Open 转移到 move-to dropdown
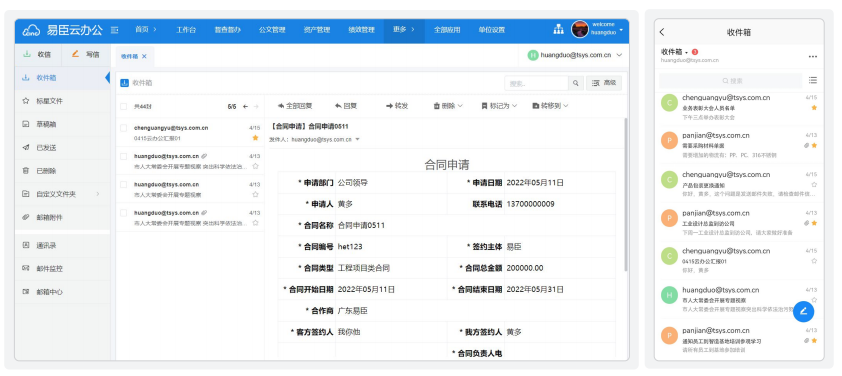This screenshot has height=376, width=842. pyautogui.click(x=550, y=106)
